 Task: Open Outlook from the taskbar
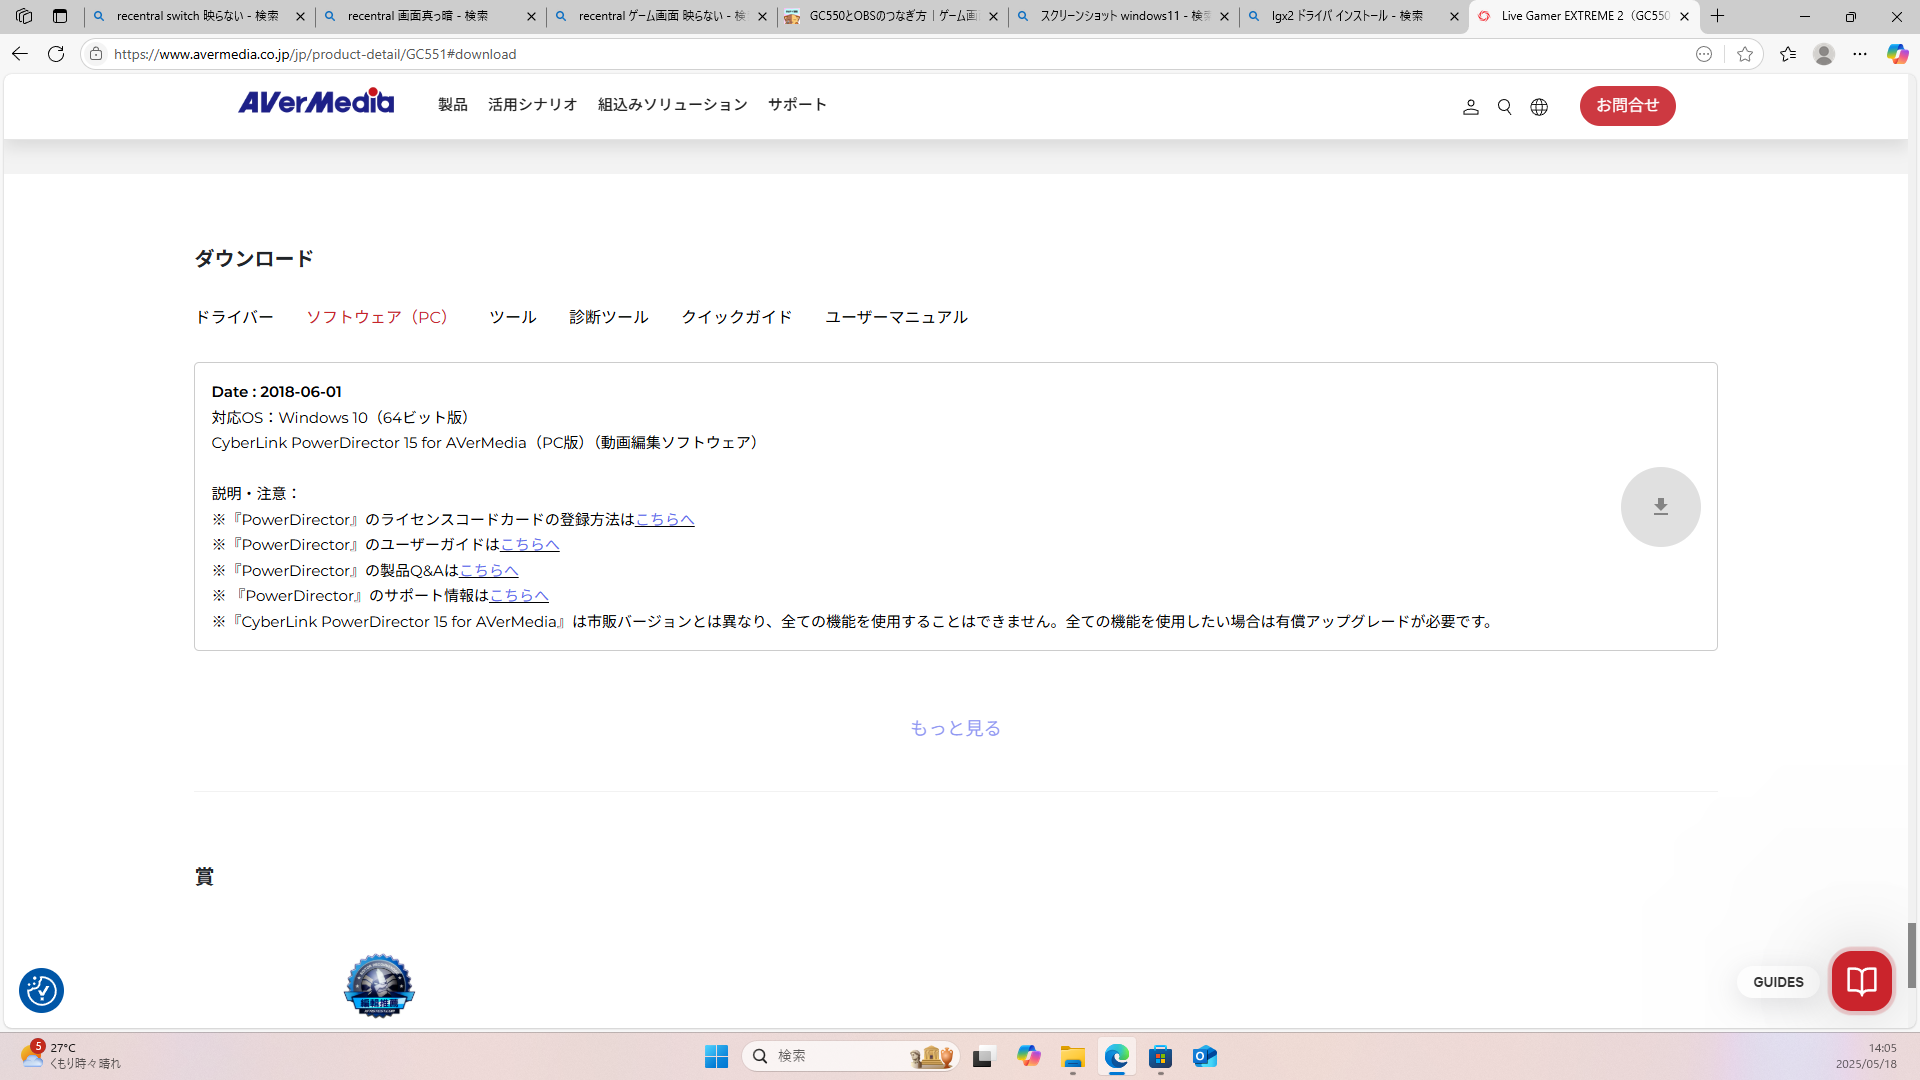[1204, 1056]
